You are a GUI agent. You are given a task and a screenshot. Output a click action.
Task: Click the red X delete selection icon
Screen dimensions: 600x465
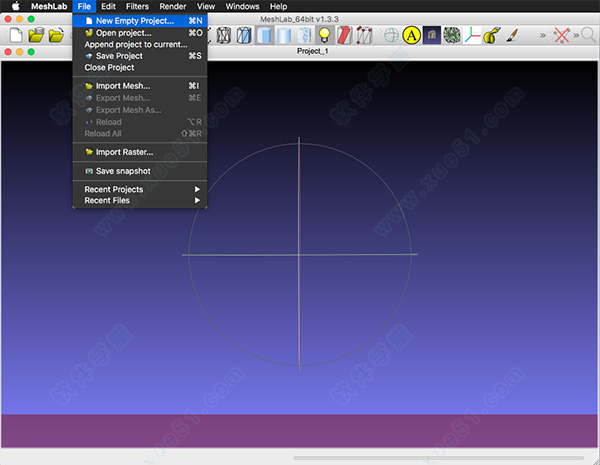(561, 35)
